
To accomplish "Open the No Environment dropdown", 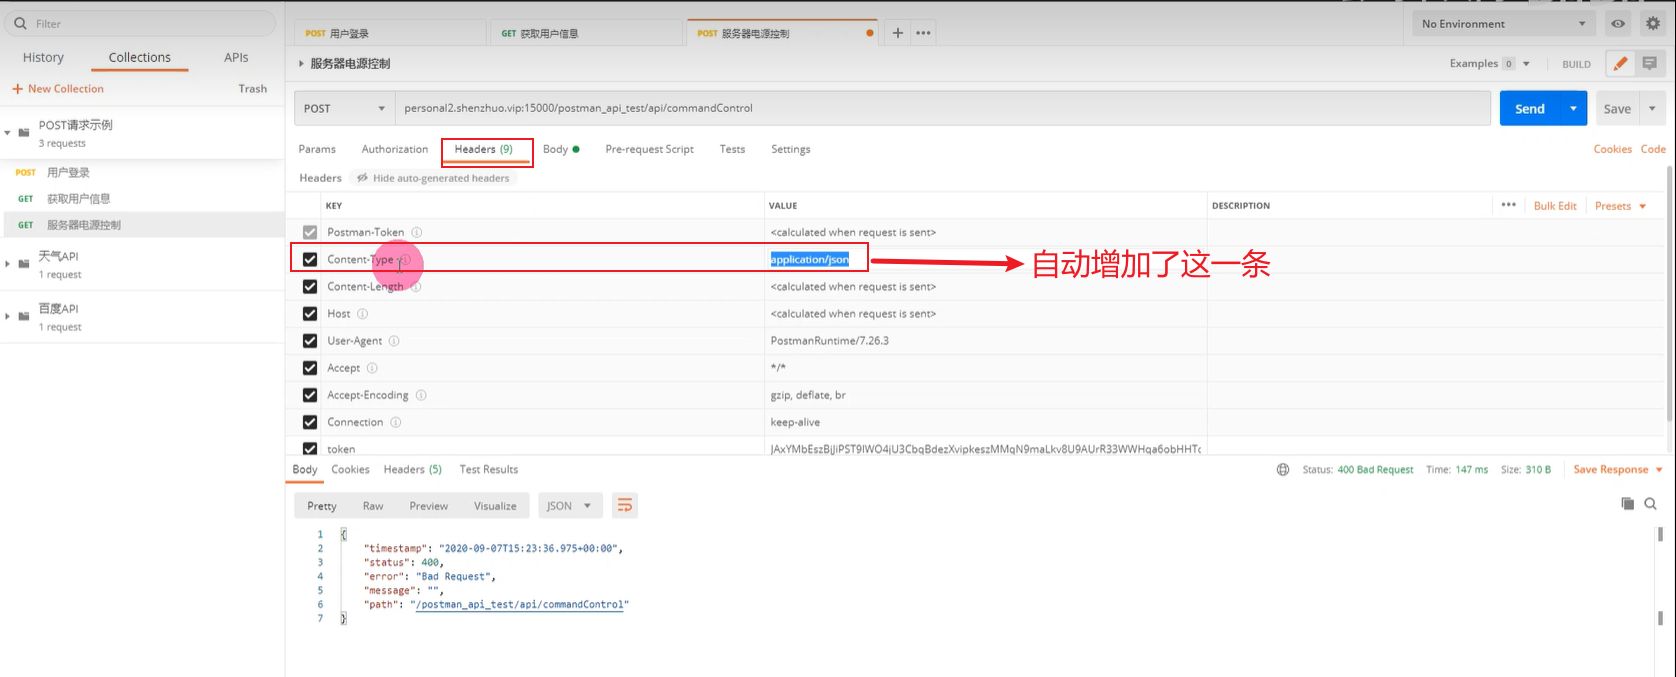I will coord(1503,24).
